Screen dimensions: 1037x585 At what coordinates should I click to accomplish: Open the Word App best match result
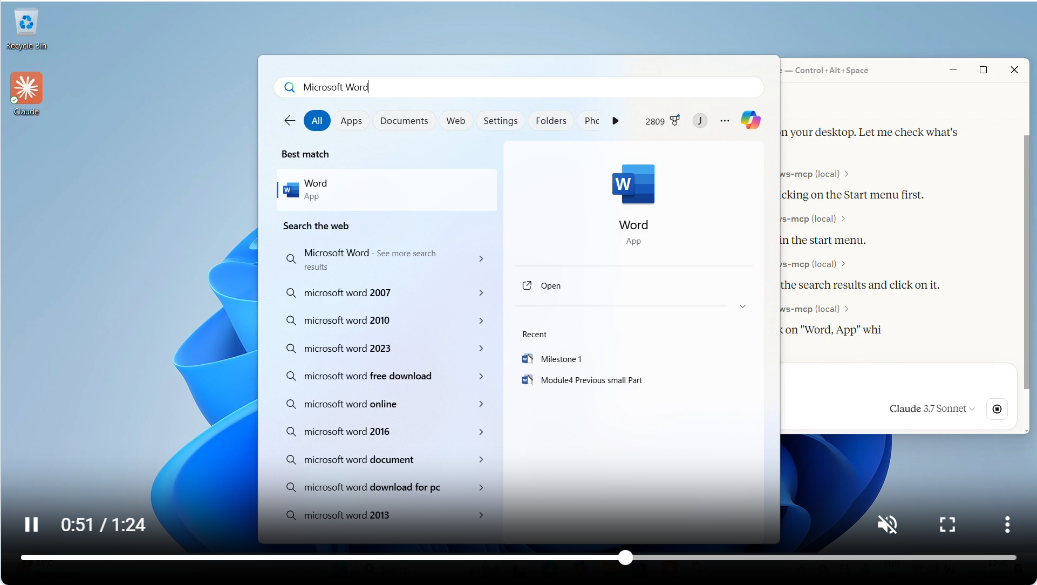387,190
